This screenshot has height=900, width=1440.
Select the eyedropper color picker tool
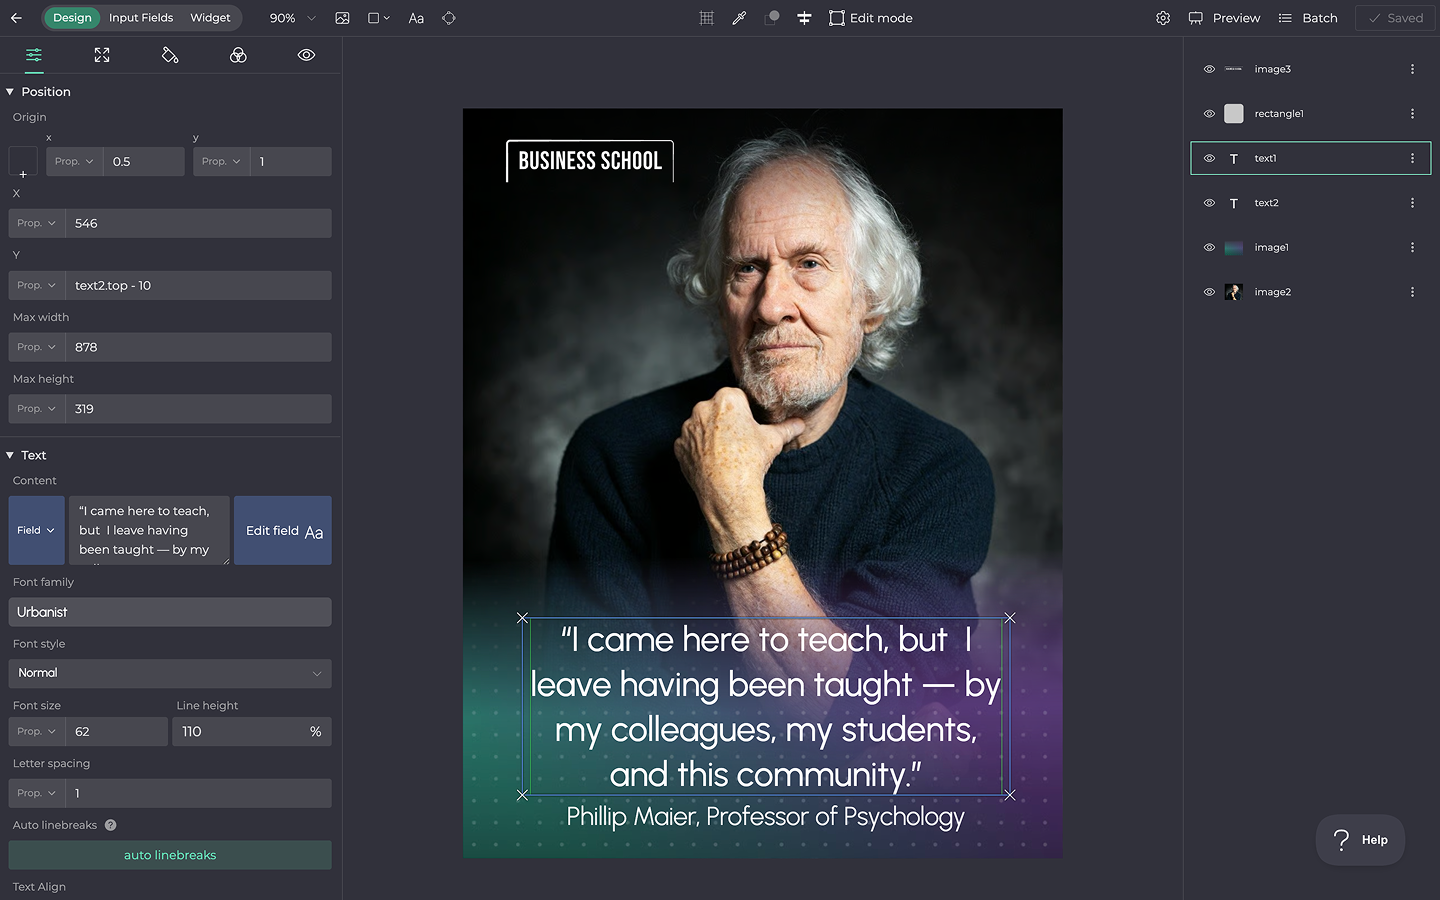point(739,18)
